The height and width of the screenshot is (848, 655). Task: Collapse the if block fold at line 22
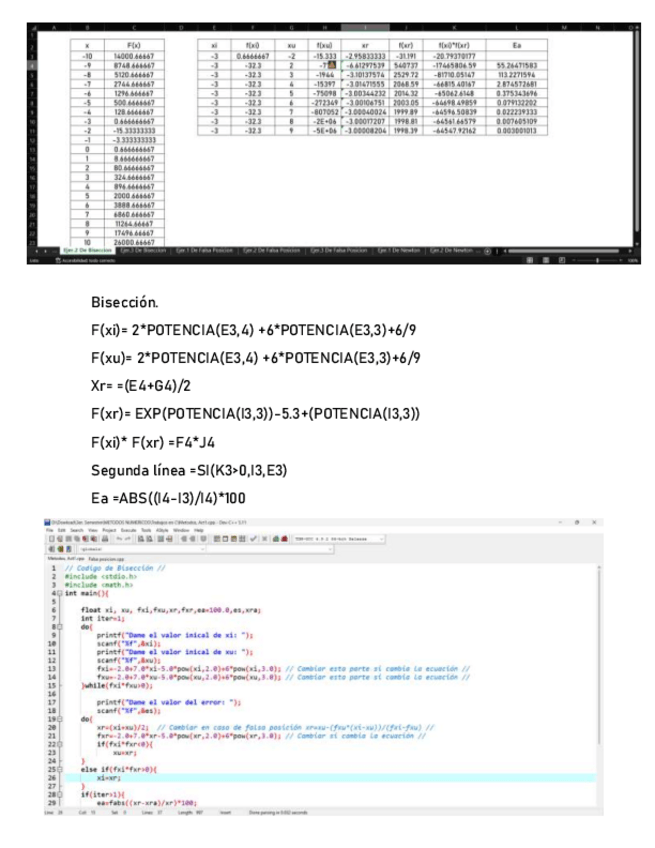60,744
